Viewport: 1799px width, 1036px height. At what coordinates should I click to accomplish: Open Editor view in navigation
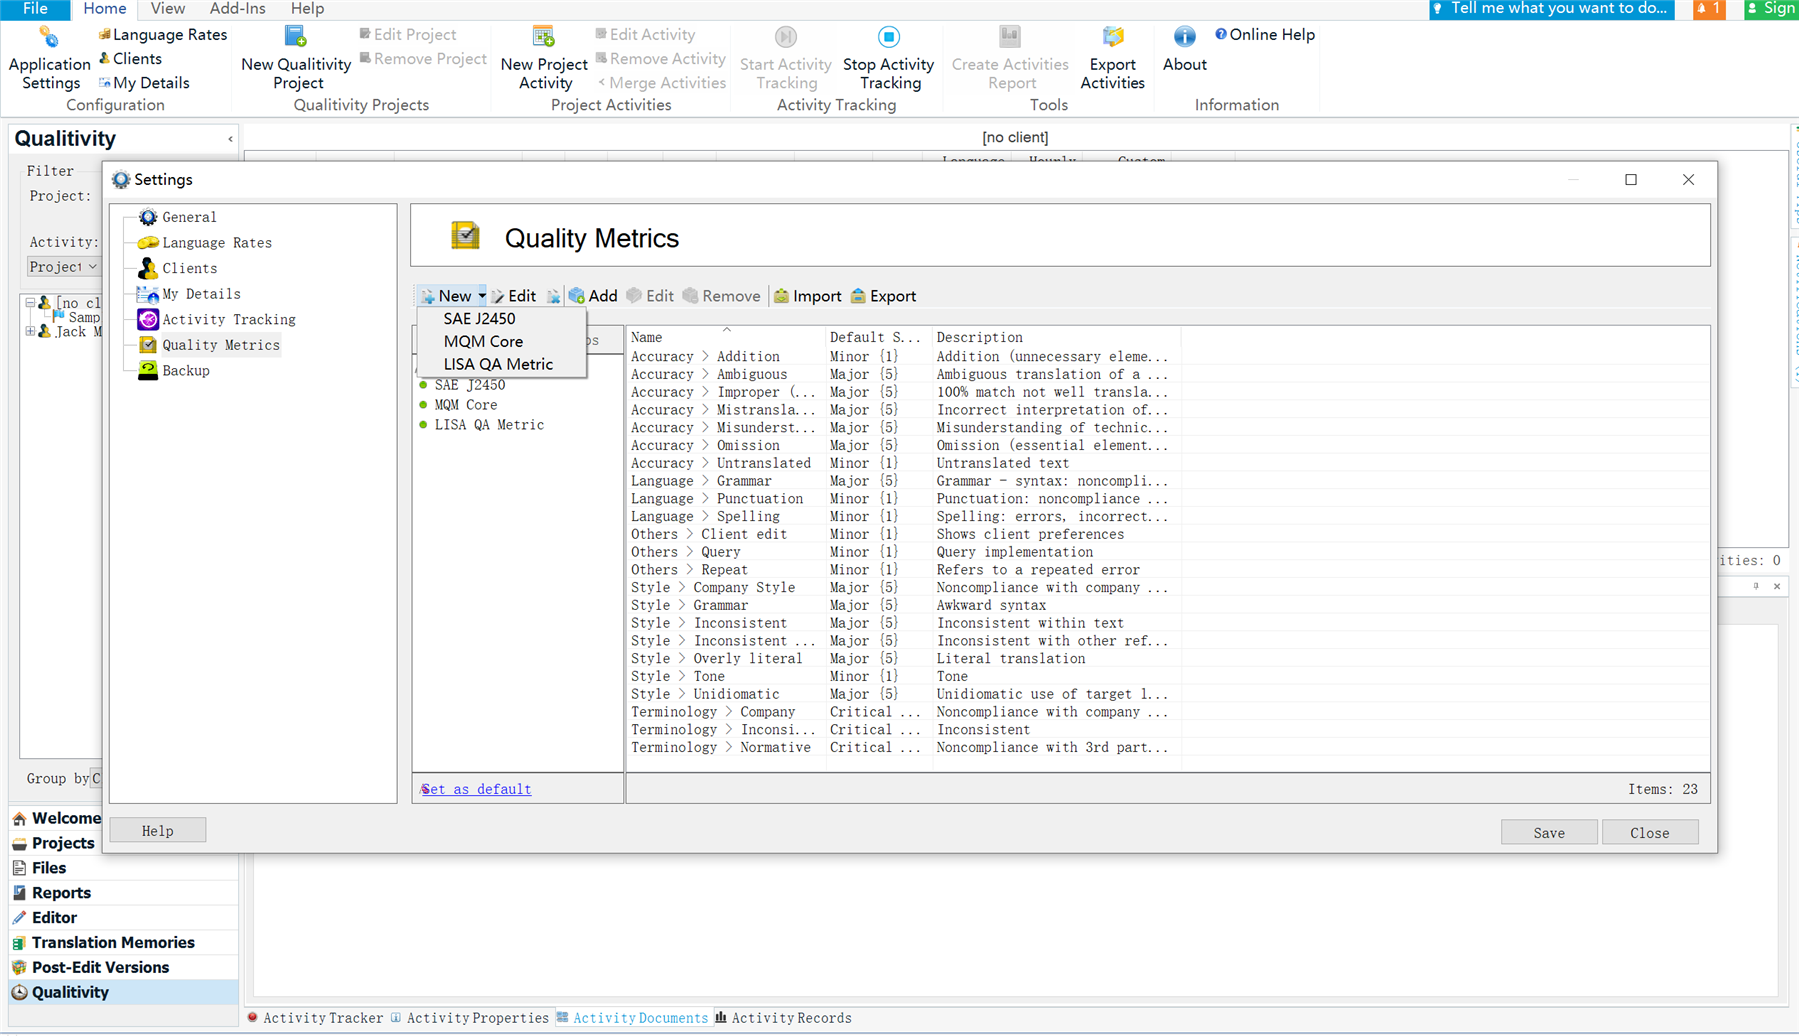coord(124,918)
